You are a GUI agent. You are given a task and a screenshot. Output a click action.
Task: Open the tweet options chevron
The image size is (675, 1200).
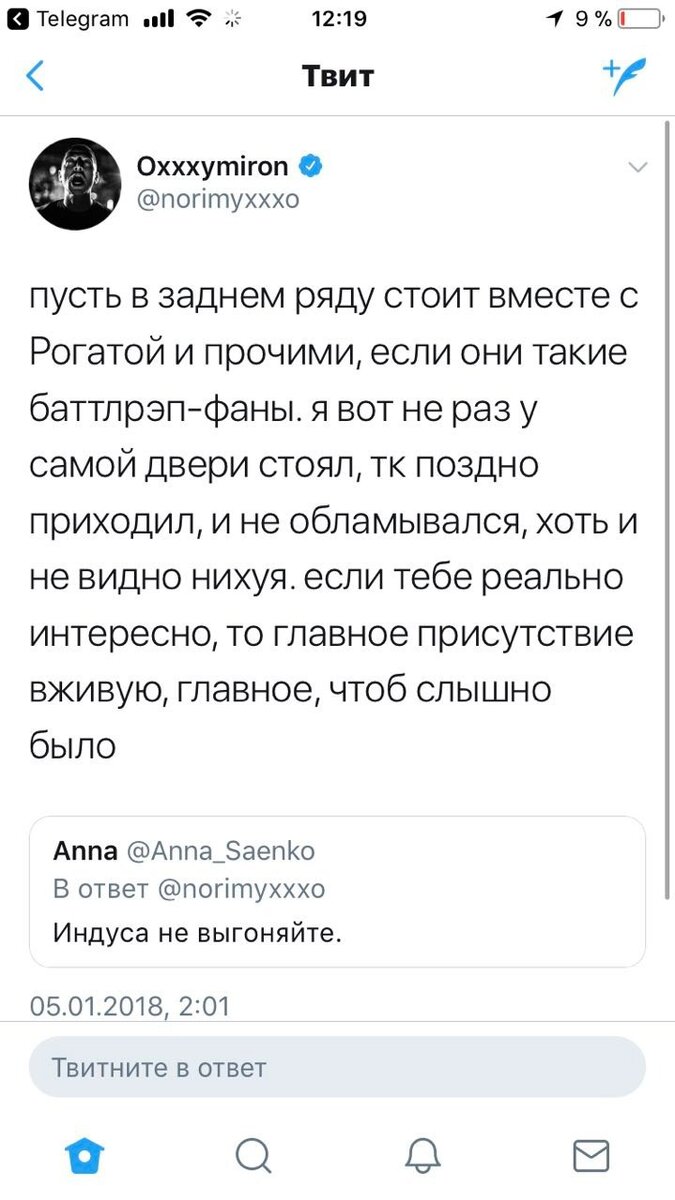point(638,168)
